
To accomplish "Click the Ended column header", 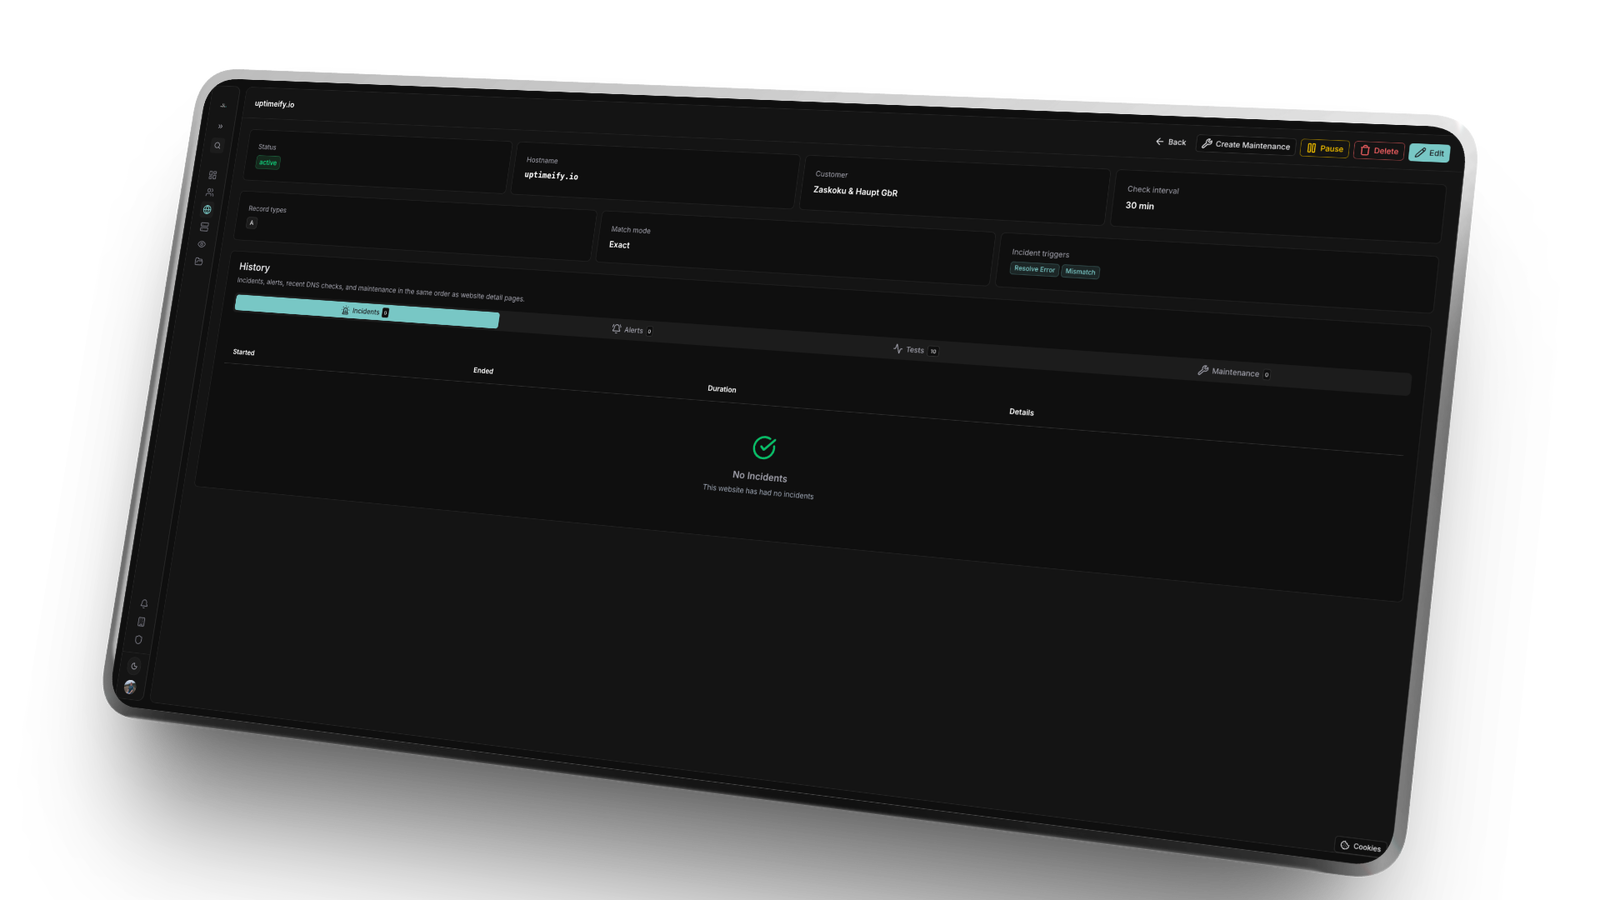I will tap(483, 370).
